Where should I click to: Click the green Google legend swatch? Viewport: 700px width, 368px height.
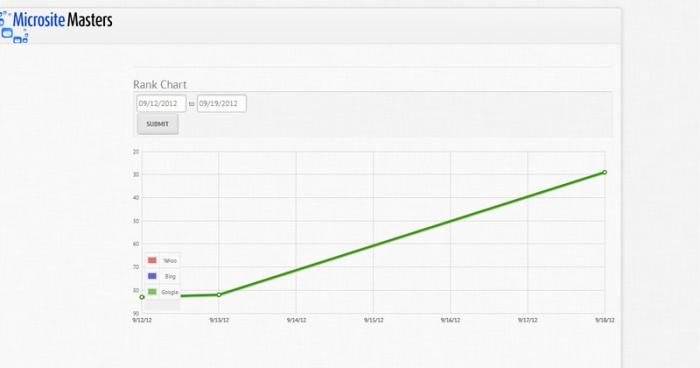[152, 292]
